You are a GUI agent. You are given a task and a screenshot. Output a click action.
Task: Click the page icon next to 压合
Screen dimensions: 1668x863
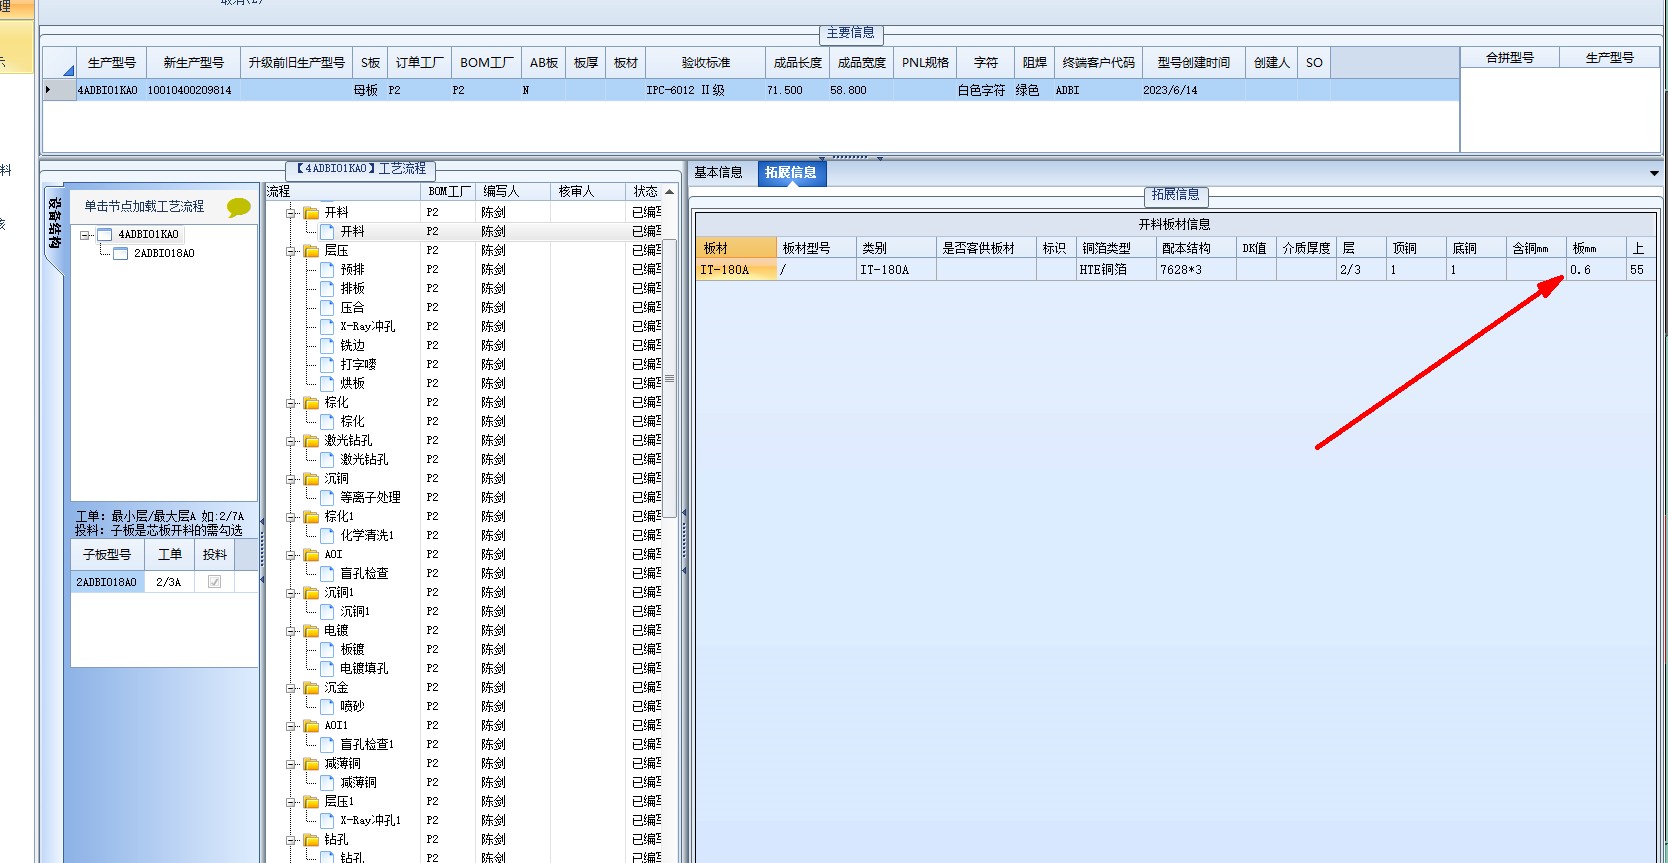coord(327,308)
